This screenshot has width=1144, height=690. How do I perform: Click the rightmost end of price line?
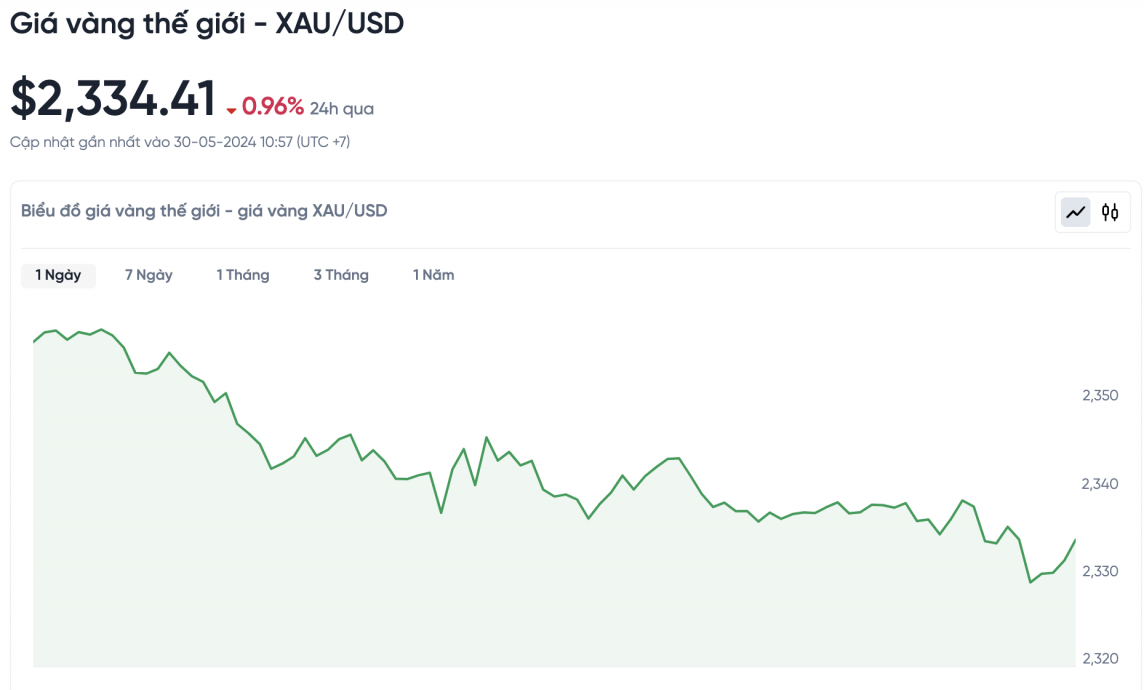pos(1075,540)
